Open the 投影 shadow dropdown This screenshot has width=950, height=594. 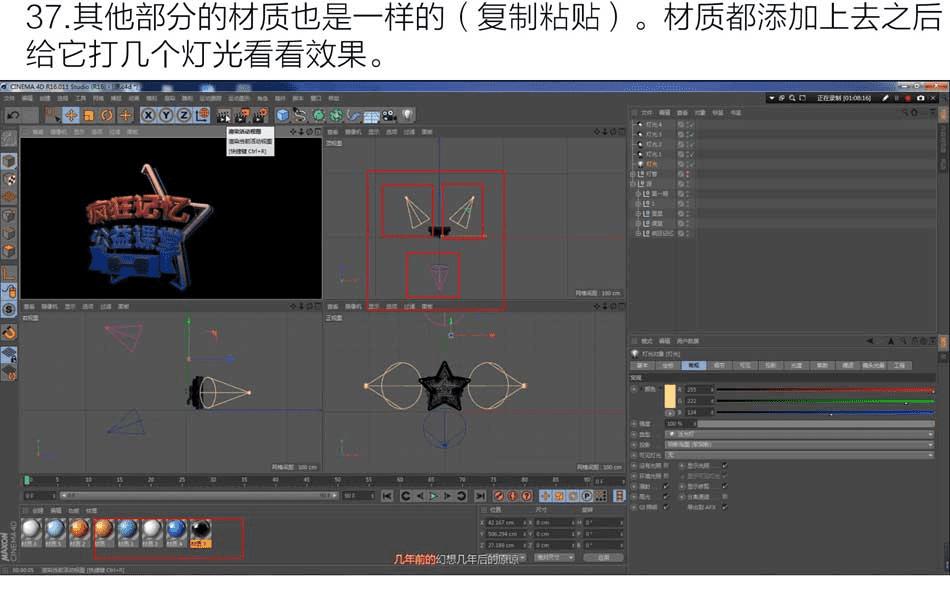[799, 444]
